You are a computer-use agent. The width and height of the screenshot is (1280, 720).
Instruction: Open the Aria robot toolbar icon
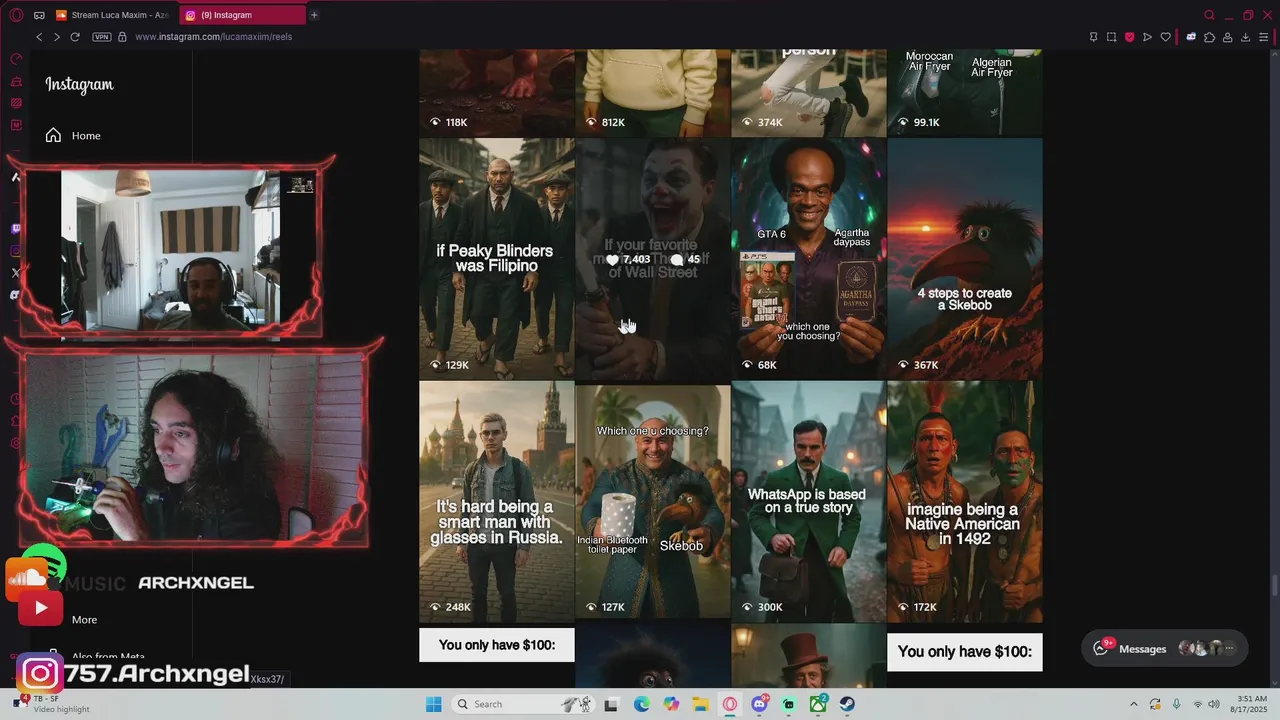pyautogui.click(x=1191, y=37)
